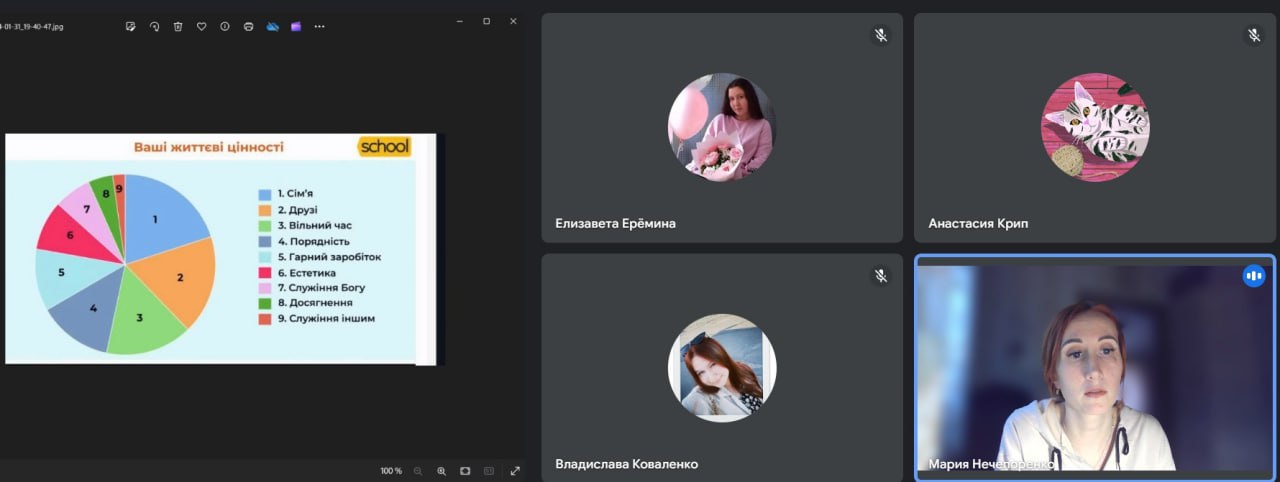Viewport: 1280px width, 482px height.
Task: Toggle fit-to-window view in the bottom bar
Action: (x=465, y=471)
